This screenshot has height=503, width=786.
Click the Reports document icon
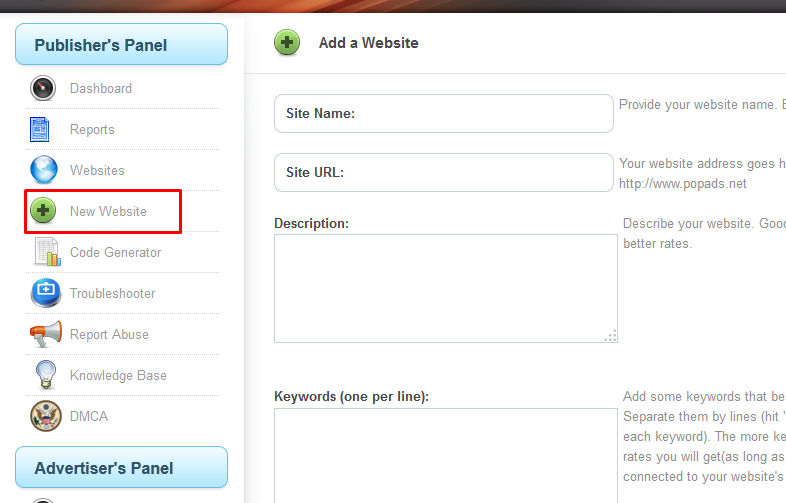(x=40, y=129)
